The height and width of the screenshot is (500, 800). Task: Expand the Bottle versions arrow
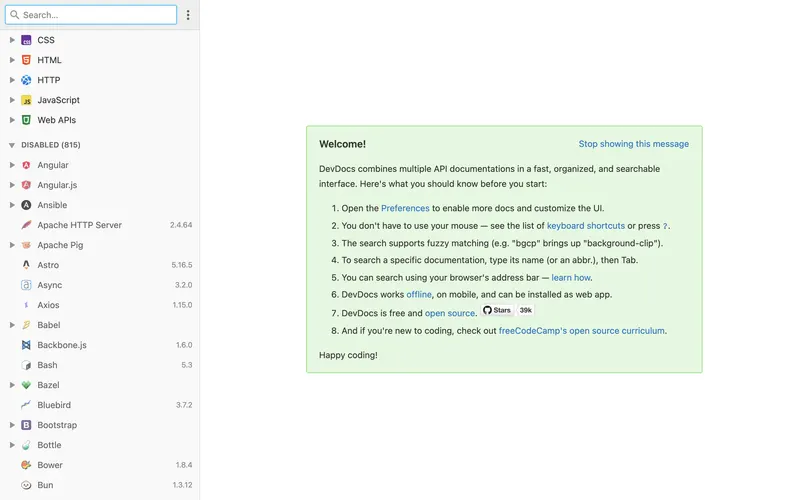[12, 445]
